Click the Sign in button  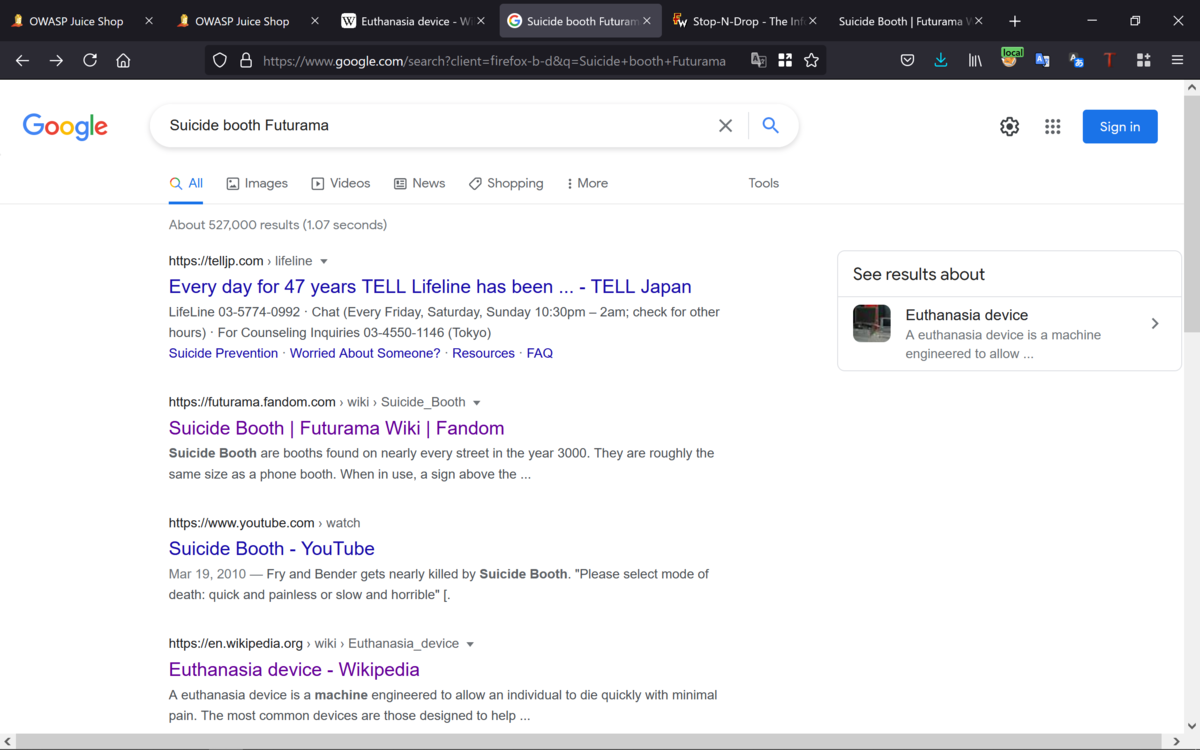(x=1120, y=126)
